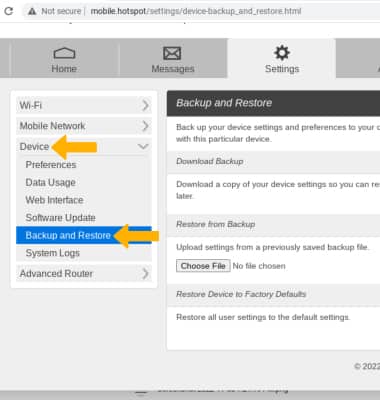Click the Home house icon
Screen dimensions: 380x400
64,53
